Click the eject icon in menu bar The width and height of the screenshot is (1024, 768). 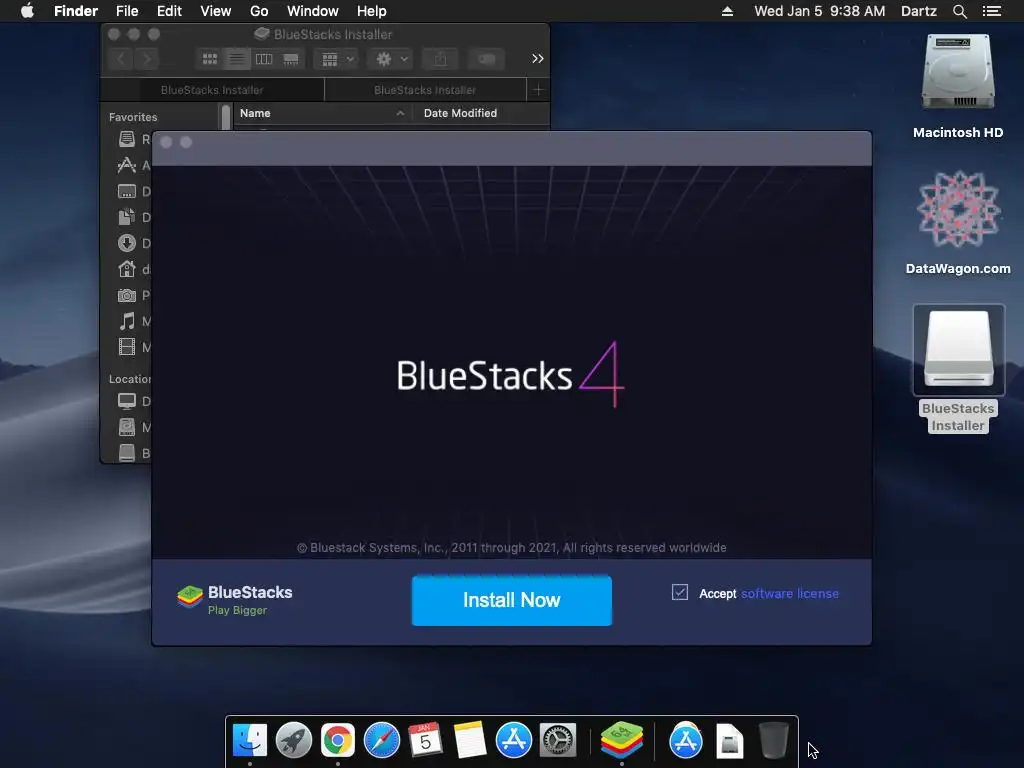pos(728,11)
